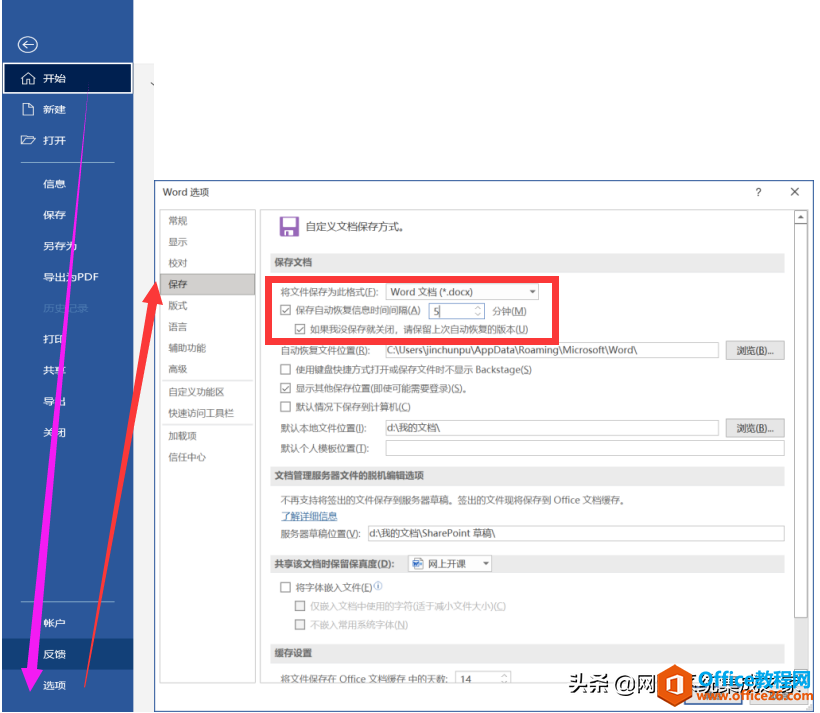Open 帐户 in backstage menu
Screen dimensions: 820x713
[x=54, y=623]
